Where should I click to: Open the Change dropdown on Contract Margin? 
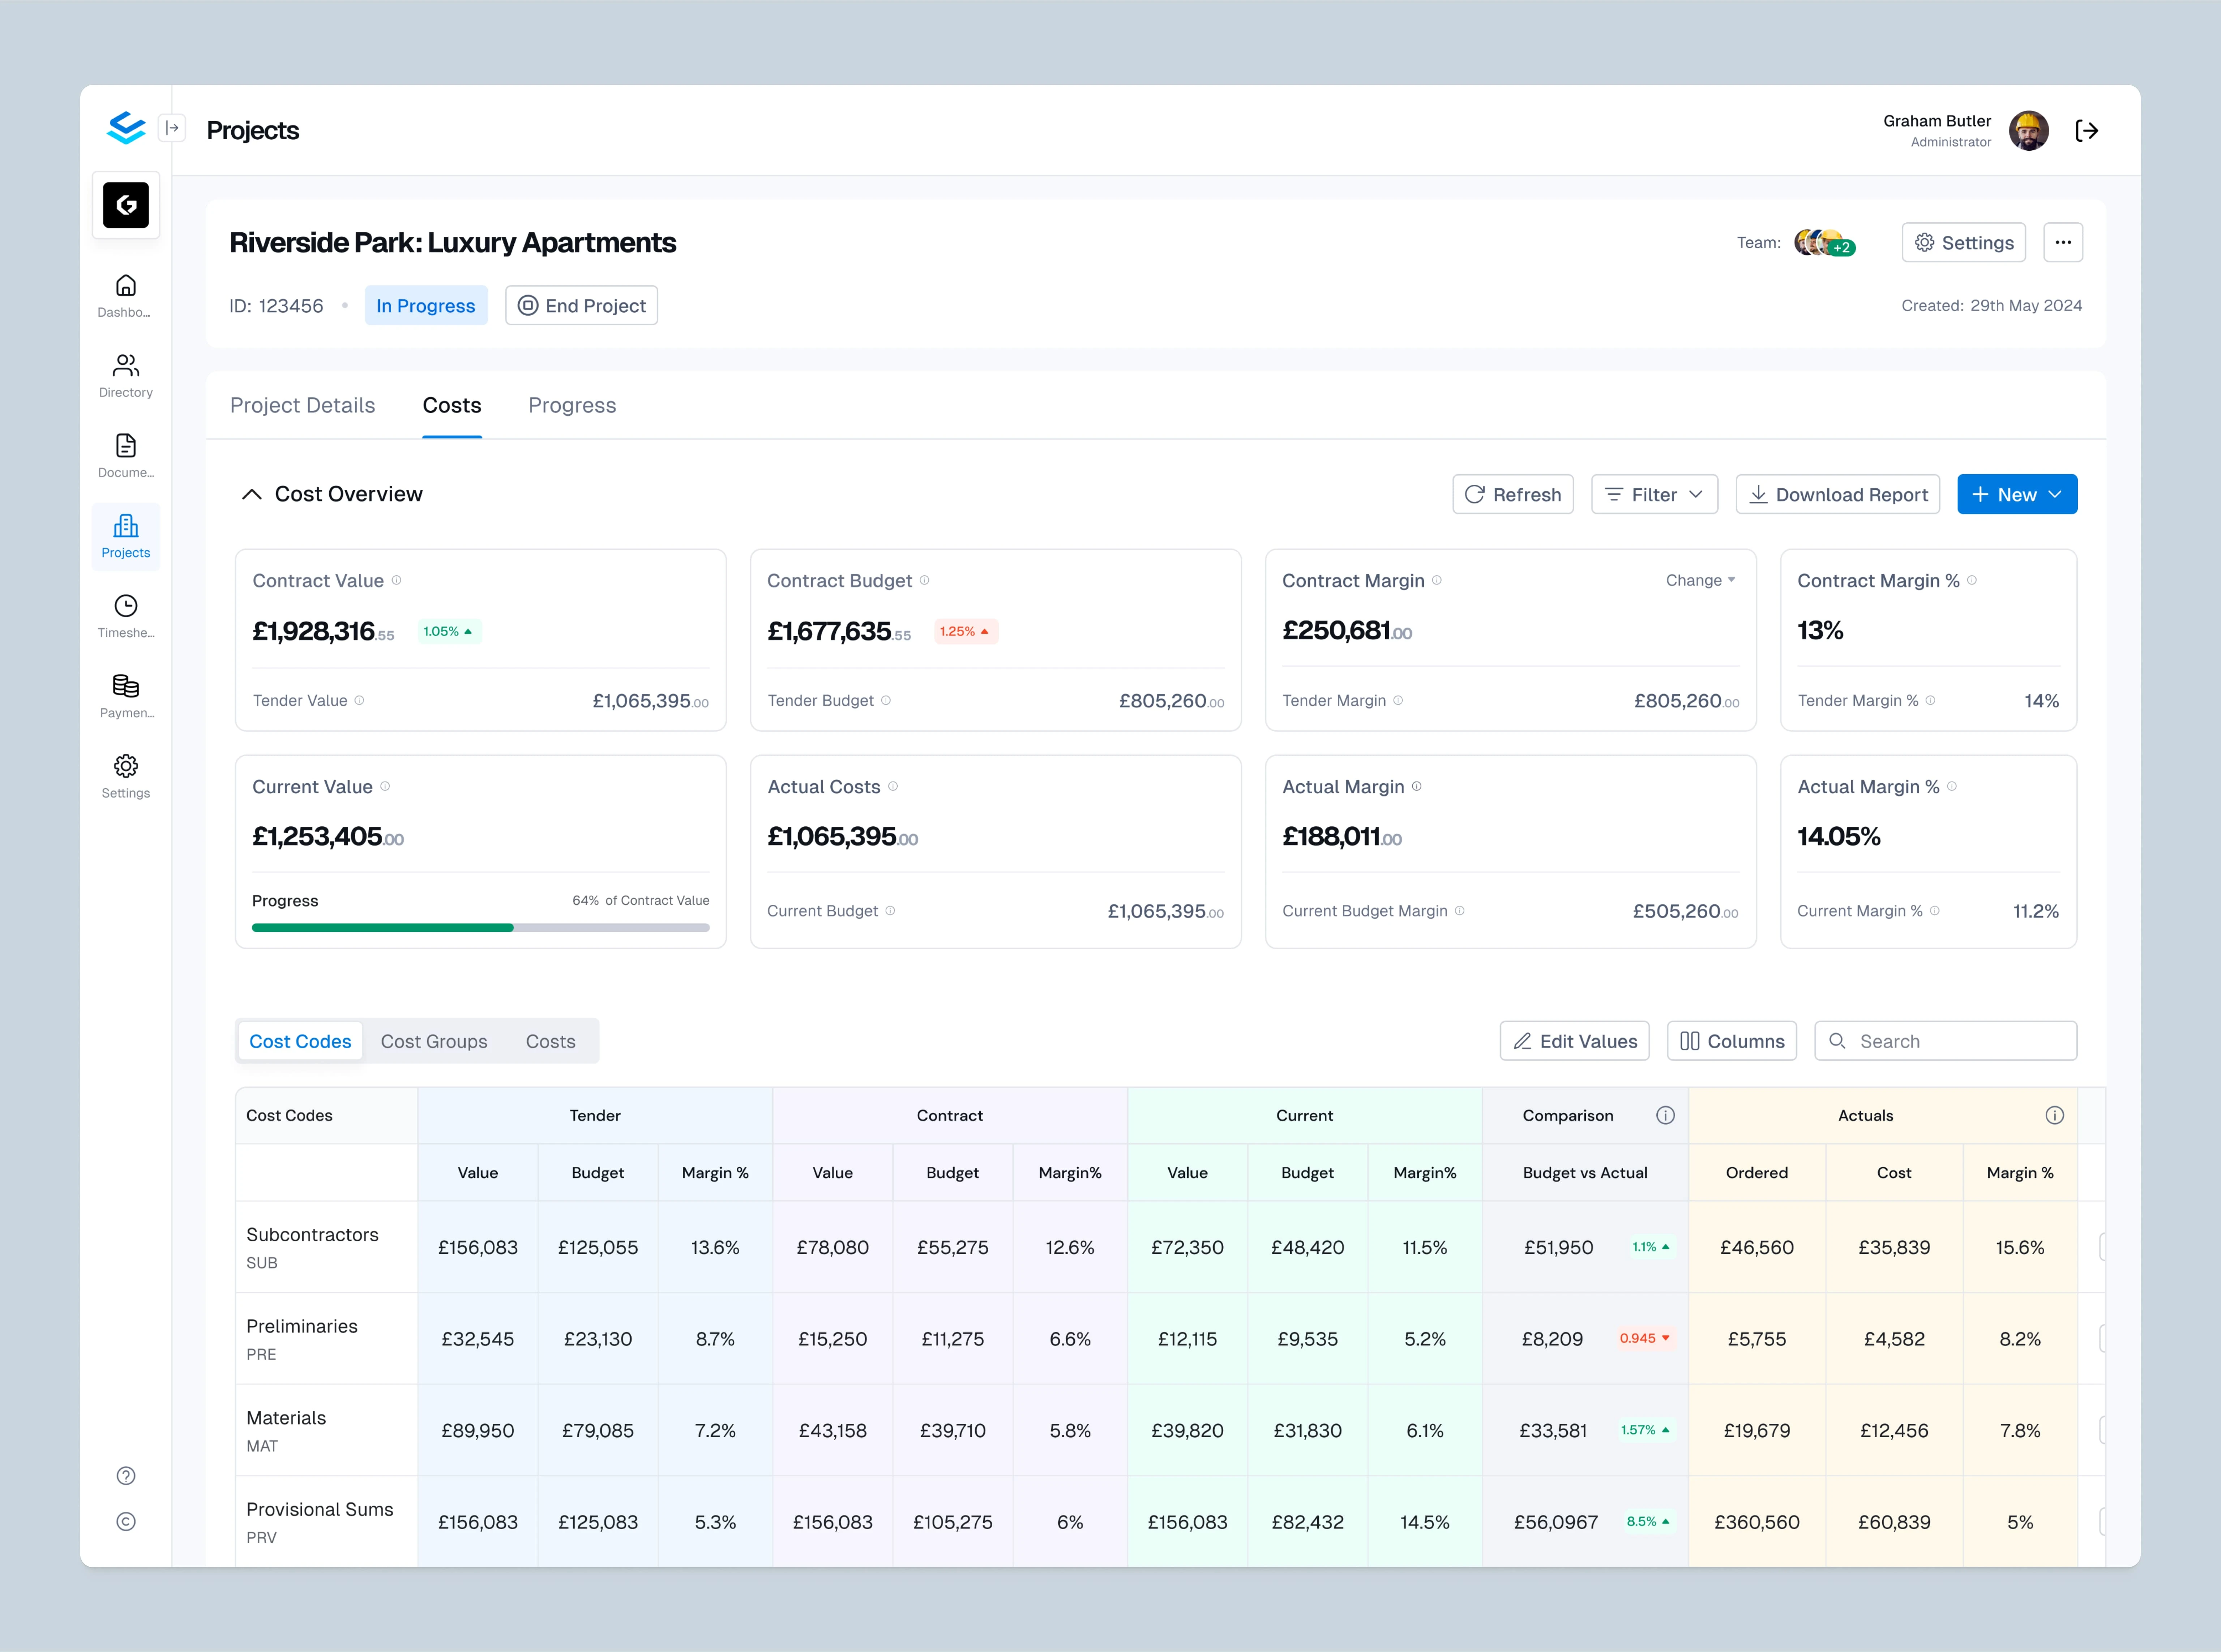(x=1700, y=580)
